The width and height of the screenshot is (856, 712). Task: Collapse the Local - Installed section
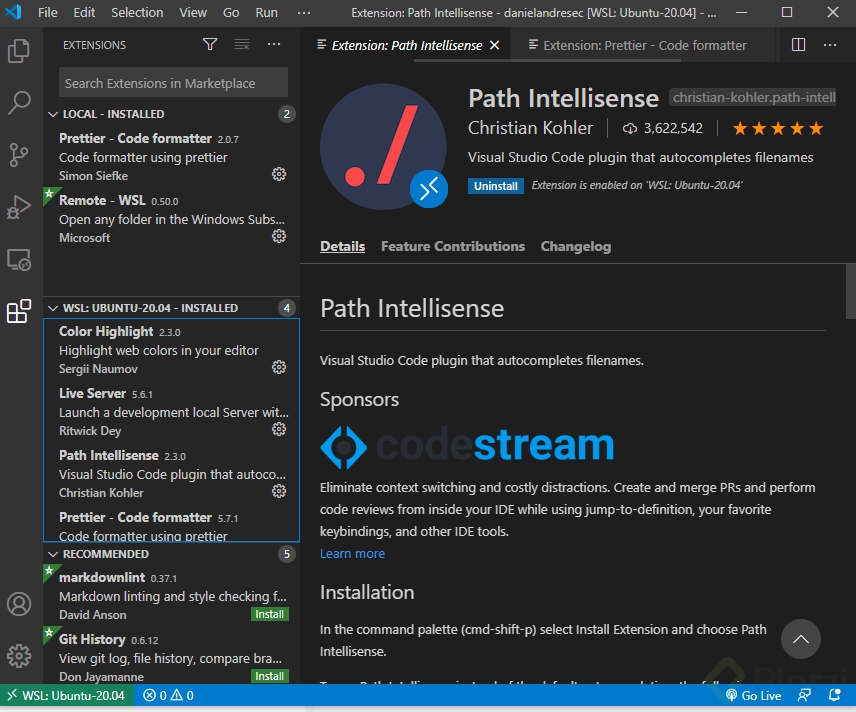54,114
